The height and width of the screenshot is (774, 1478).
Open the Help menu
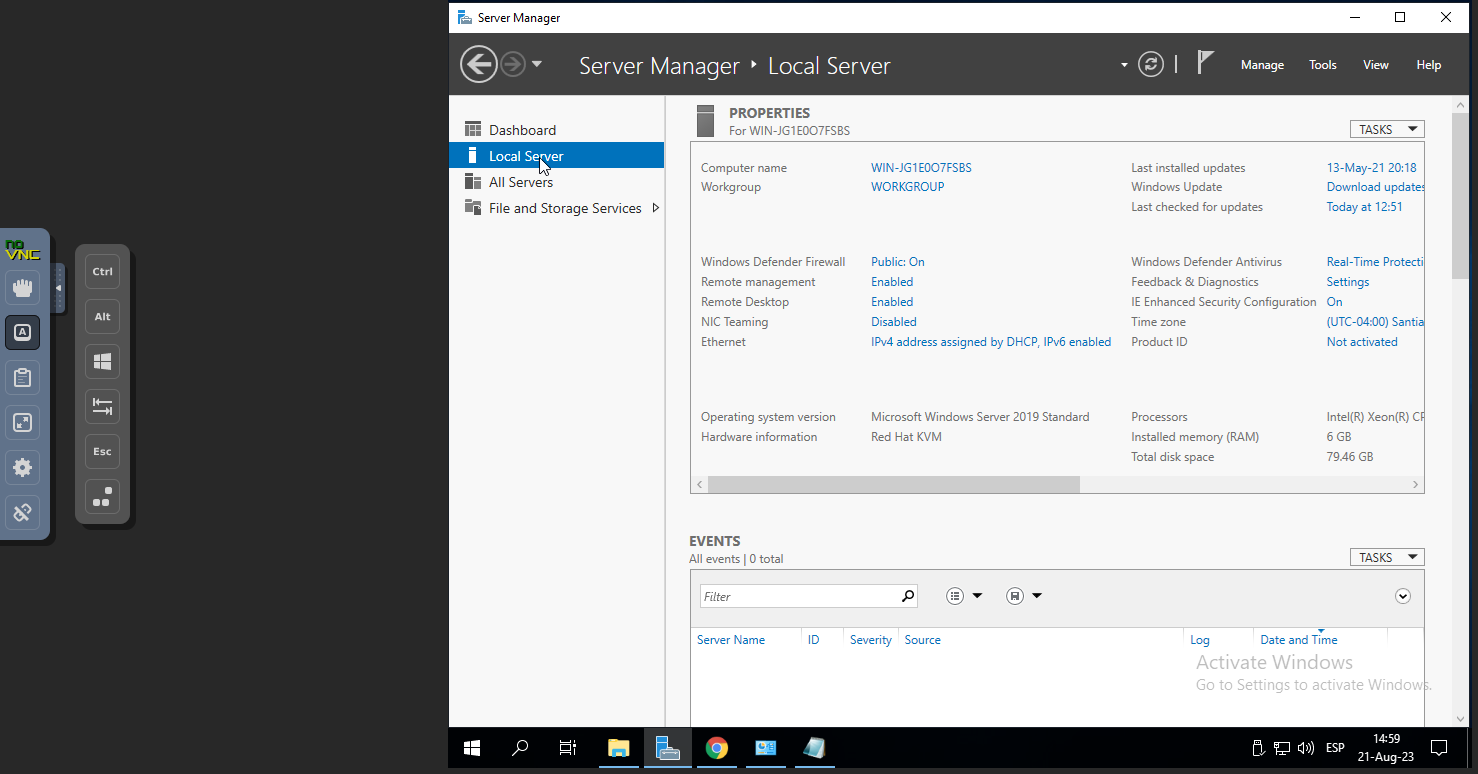click(1429, 65)
